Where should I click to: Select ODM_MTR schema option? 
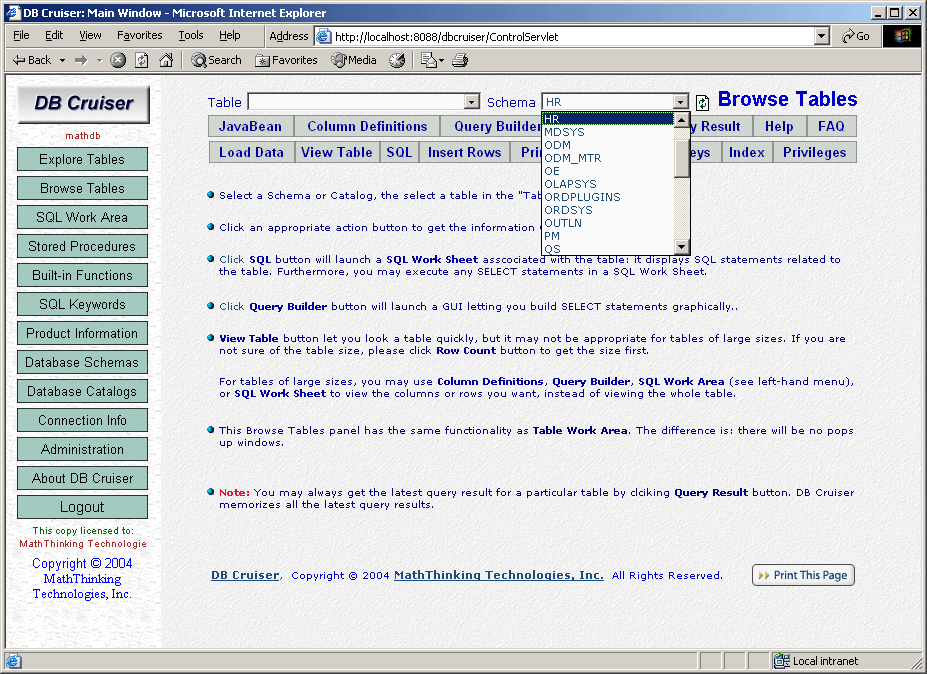(x=608, y=158)
